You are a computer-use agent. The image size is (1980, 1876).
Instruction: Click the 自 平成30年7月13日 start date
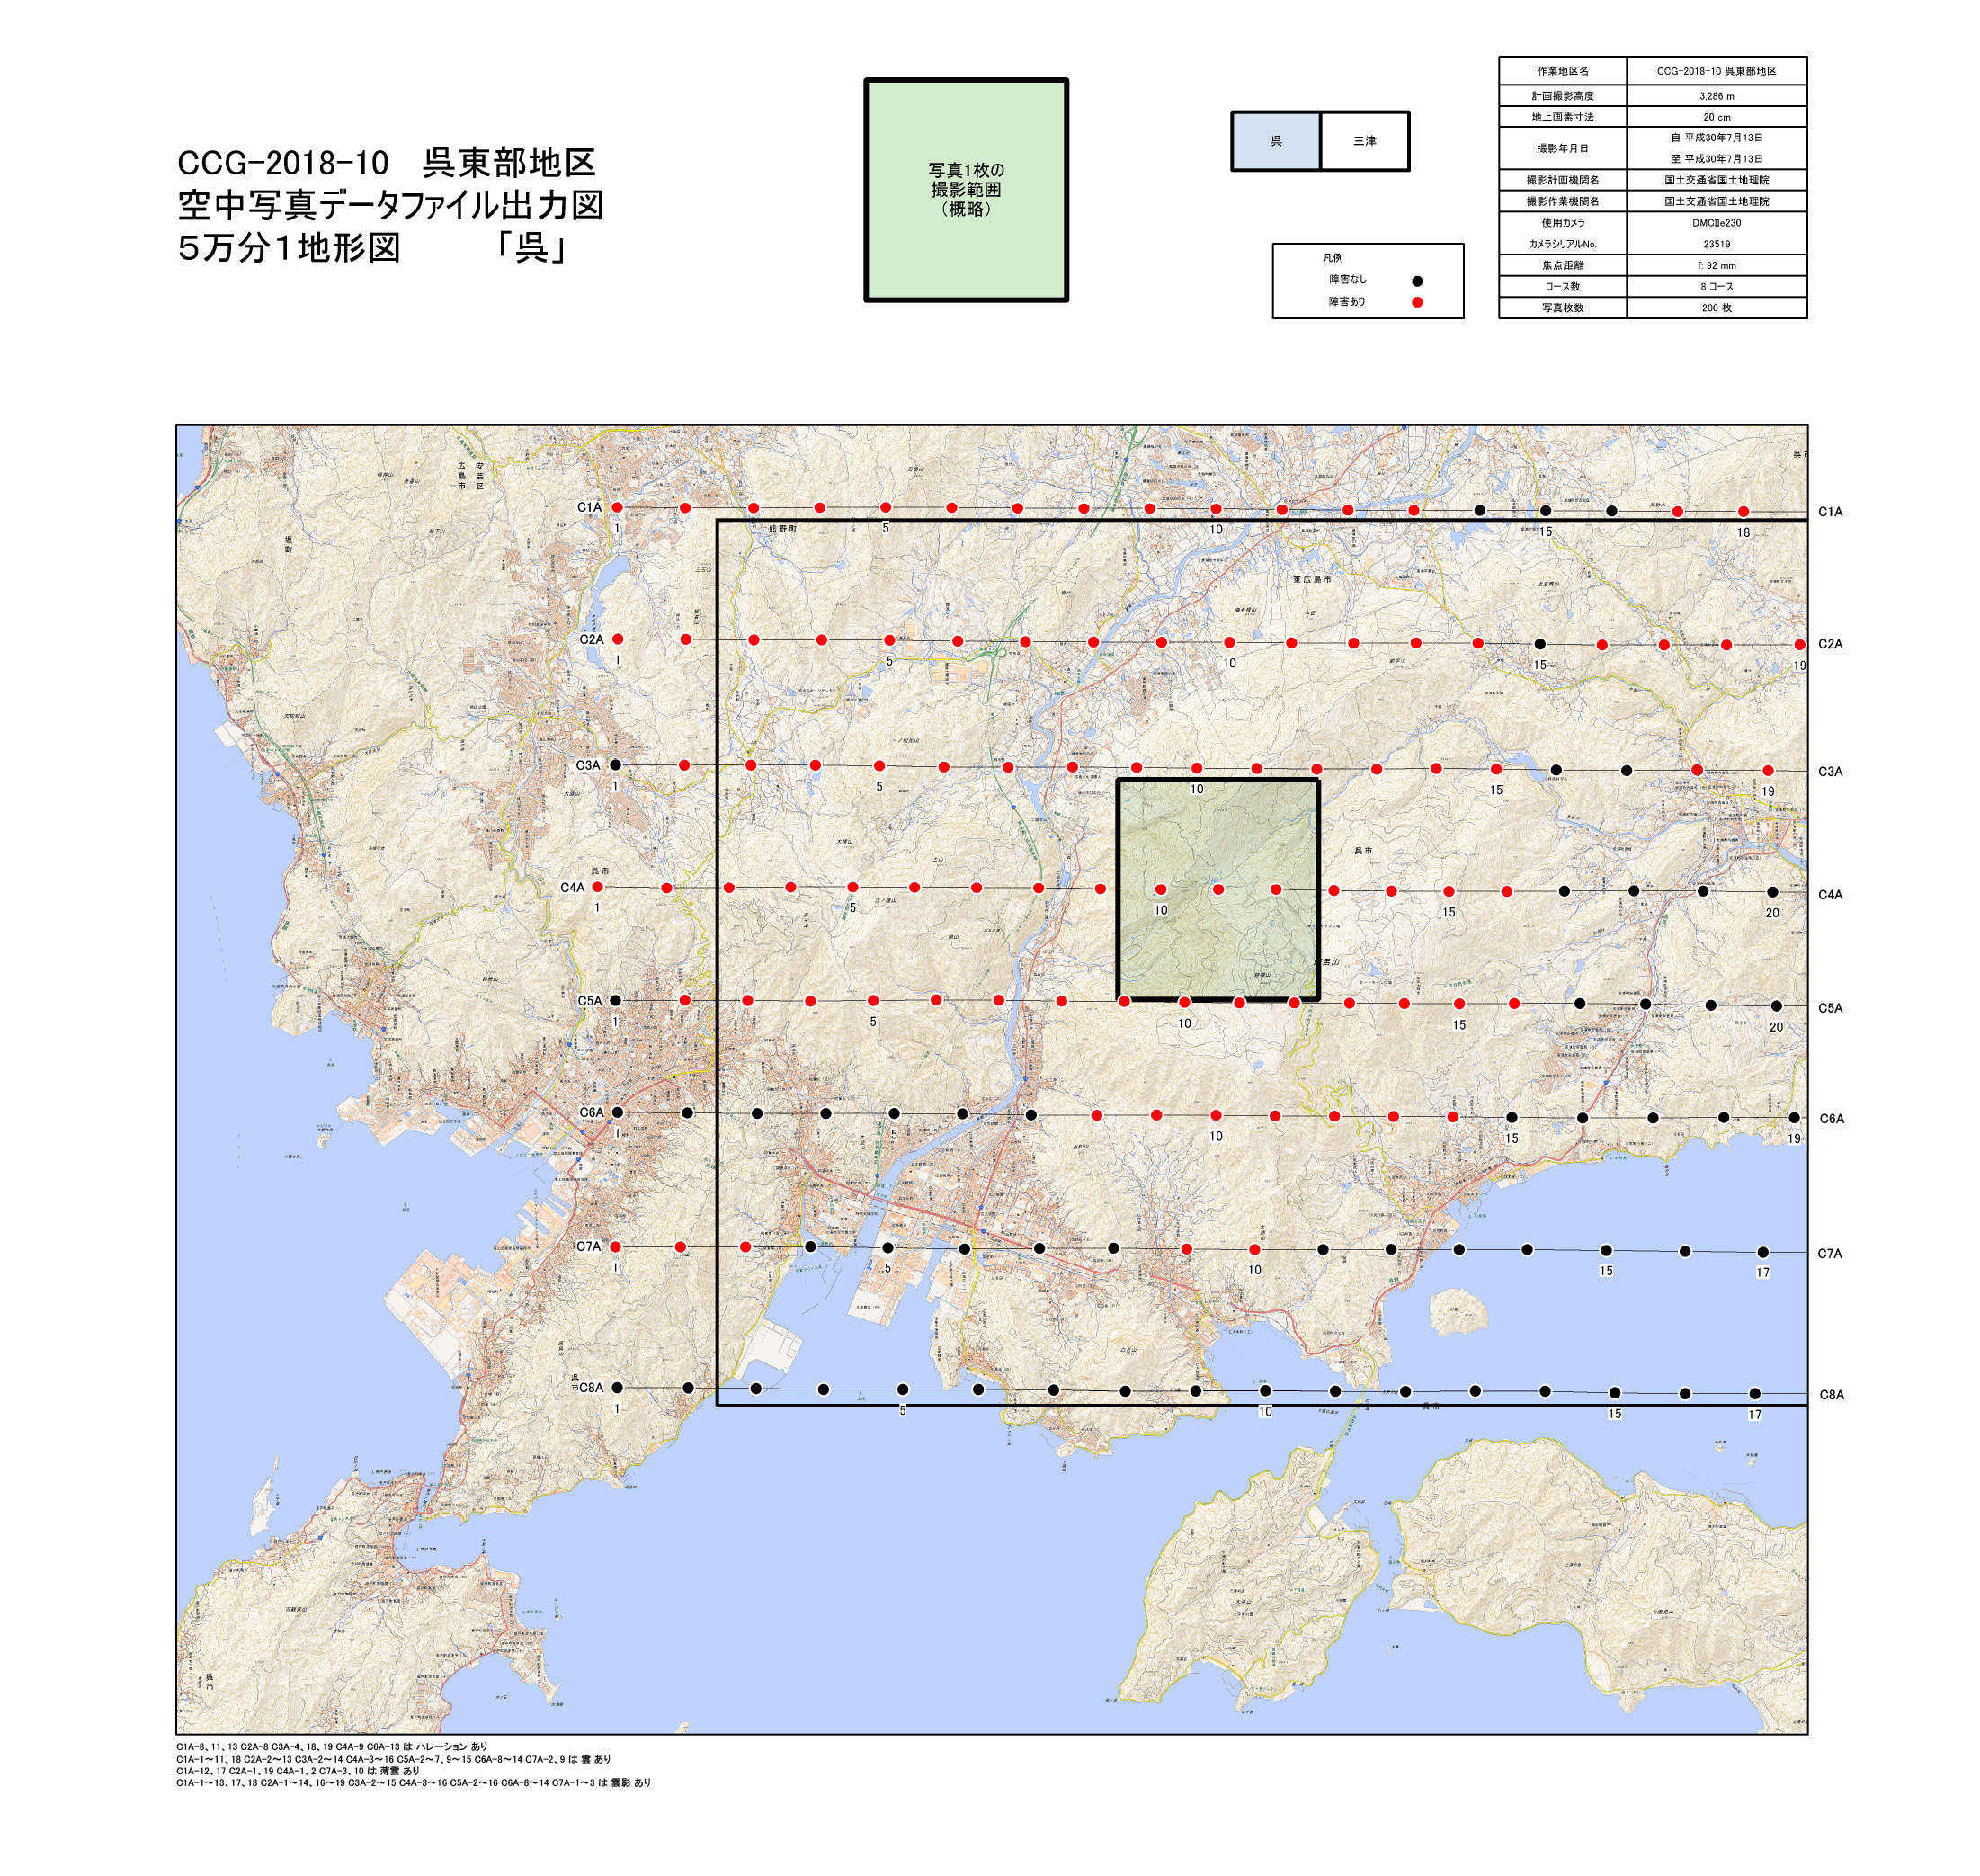(x=1716, y=138)
